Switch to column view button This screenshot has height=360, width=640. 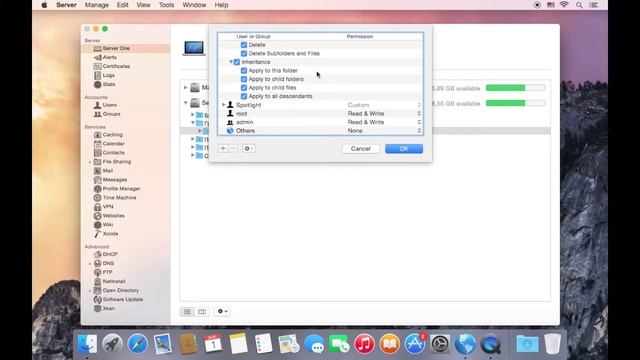(202, 311)
